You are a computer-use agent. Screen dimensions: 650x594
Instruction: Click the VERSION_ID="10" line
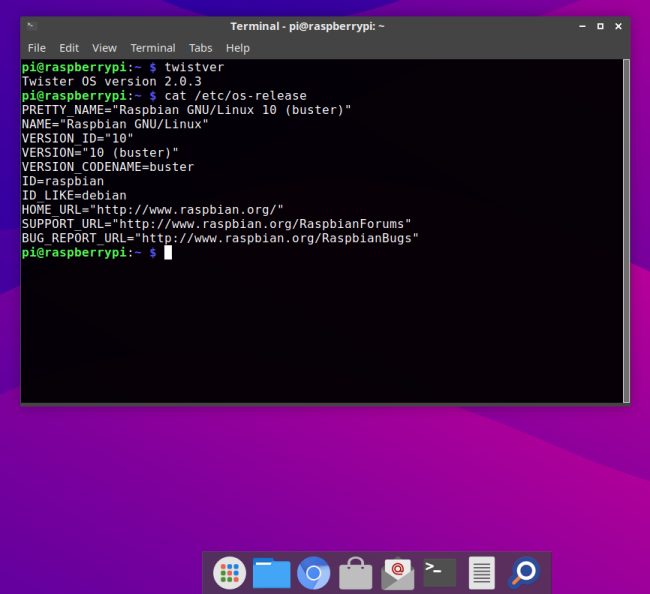tap(78, 138)
